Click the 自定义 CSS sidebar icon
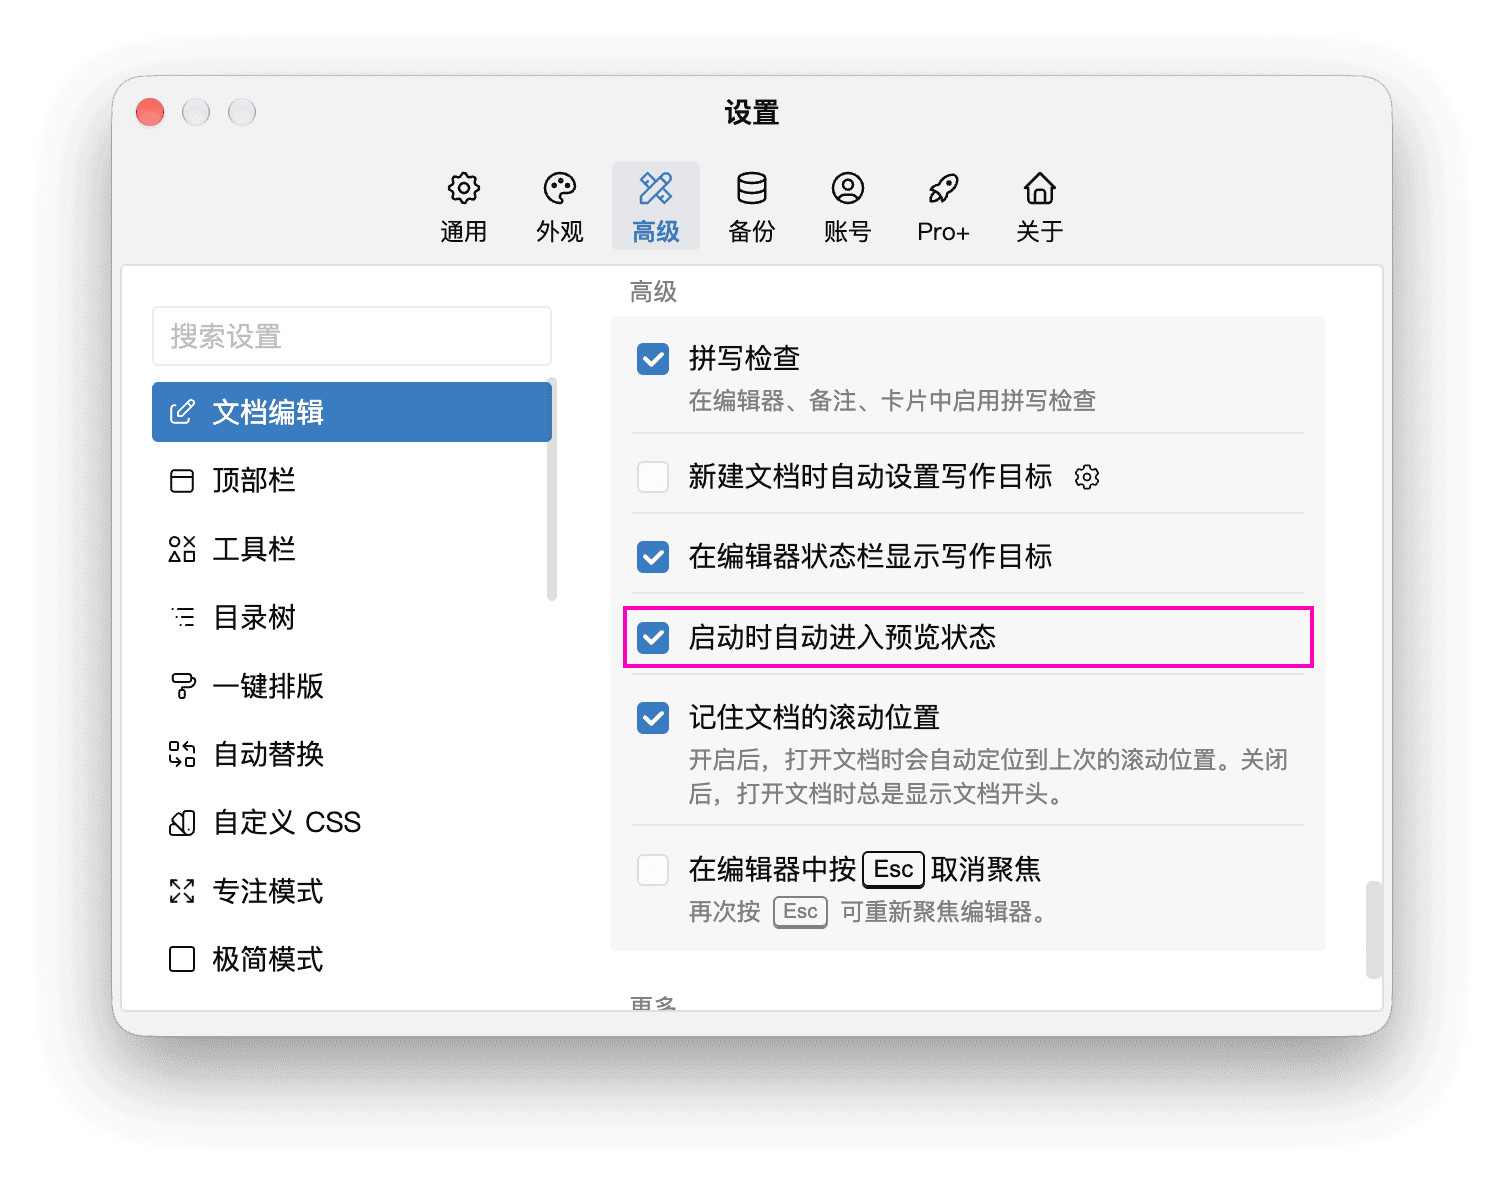 pos(182,823)
